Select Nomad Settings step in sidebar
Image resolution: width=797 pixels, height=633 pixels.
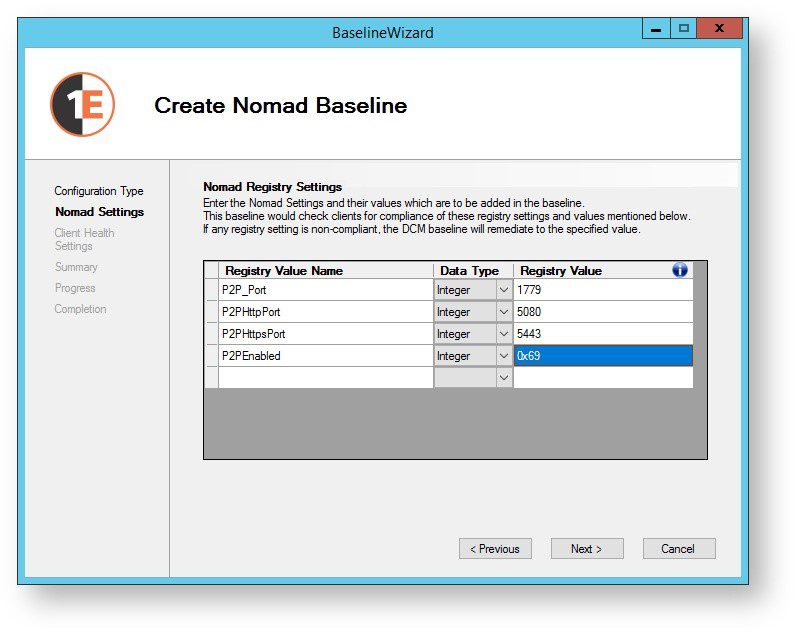coord(100,212)
